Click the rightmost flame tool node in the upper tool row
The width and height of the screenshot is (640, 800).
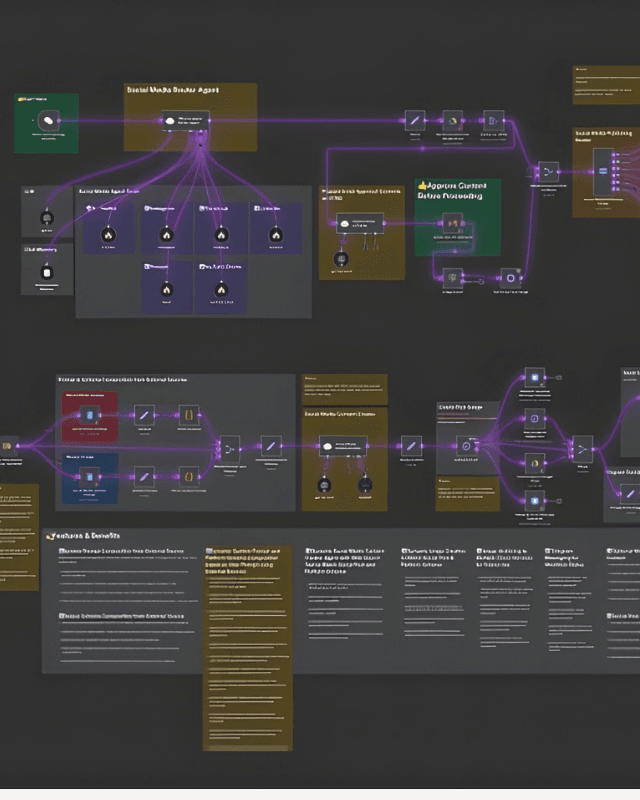(275, 234)
